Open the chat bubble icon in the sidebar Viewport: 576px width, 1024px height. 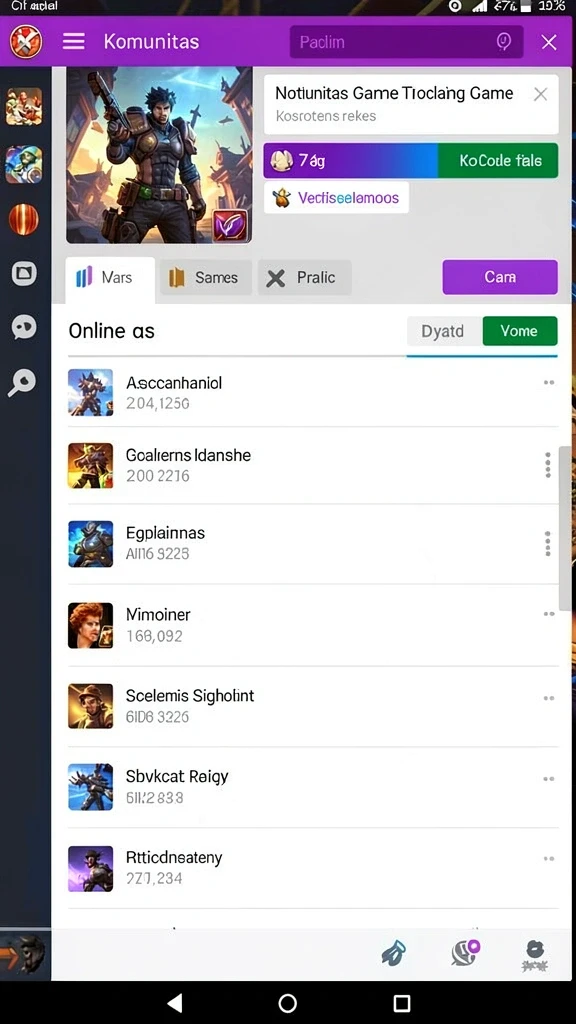click(x=24, y=327)
